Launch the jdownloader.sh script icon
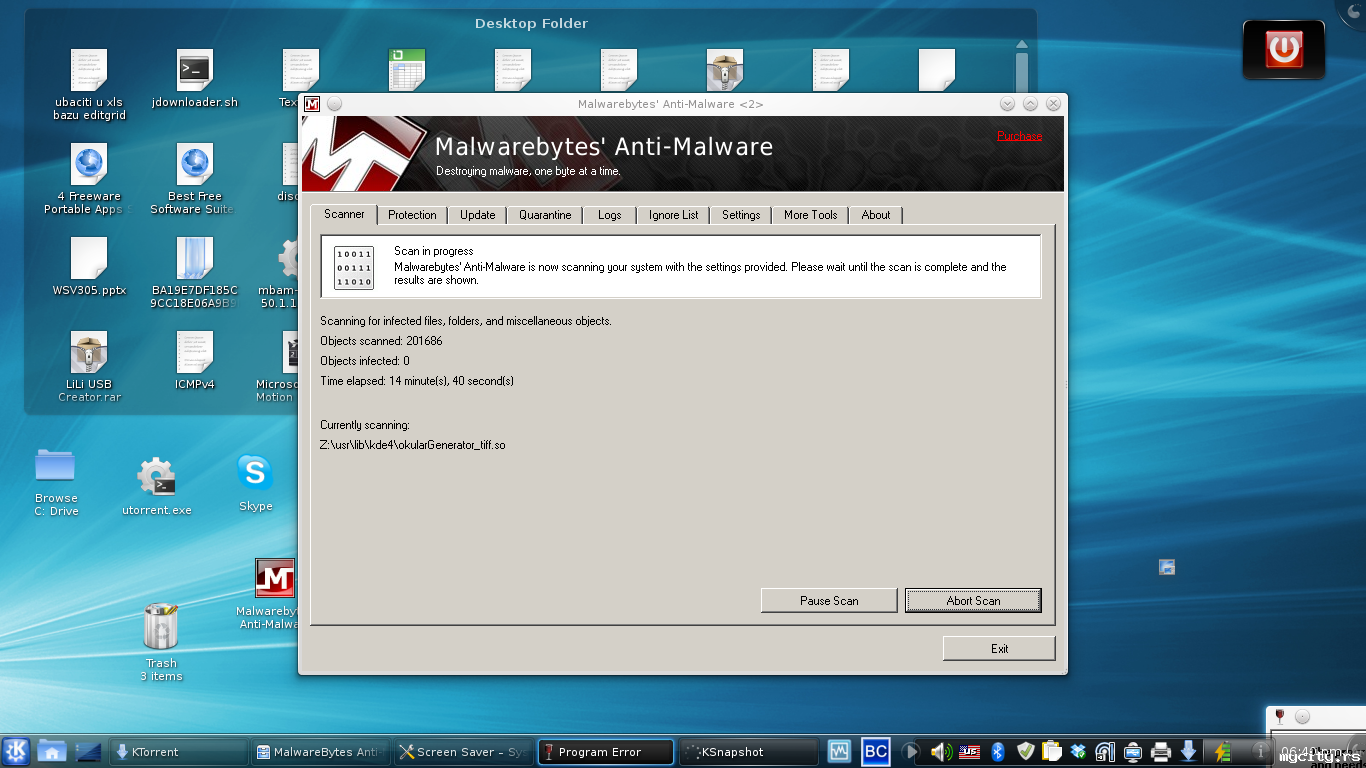Screen dimensions: 1366x768 [x=195, y=79]
